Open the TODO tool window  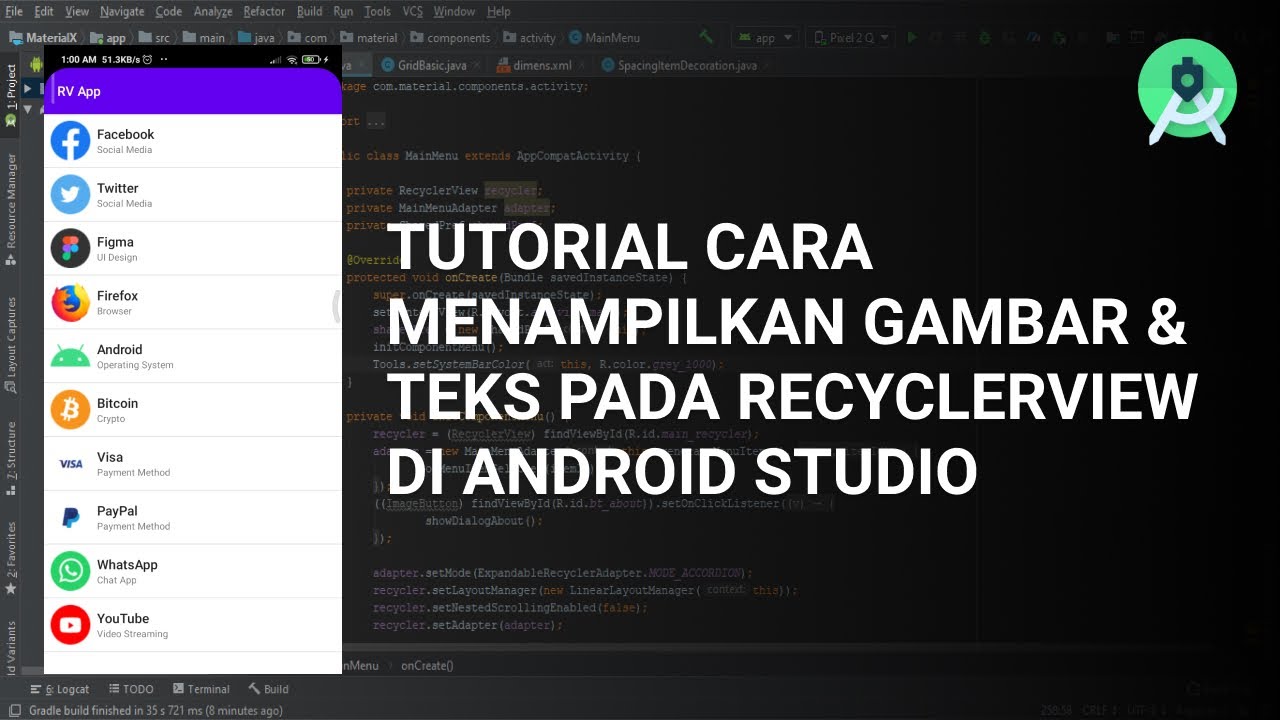[x=131, y=689]
